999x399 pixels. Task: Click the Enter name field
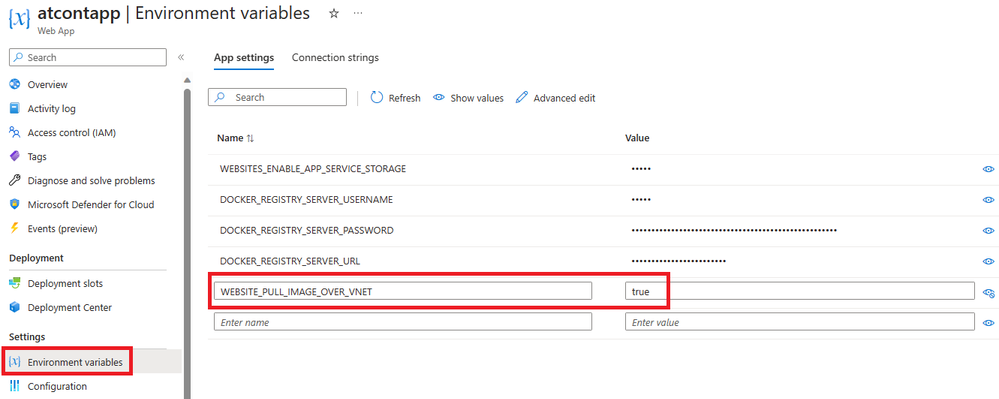(x=403, y=322)
